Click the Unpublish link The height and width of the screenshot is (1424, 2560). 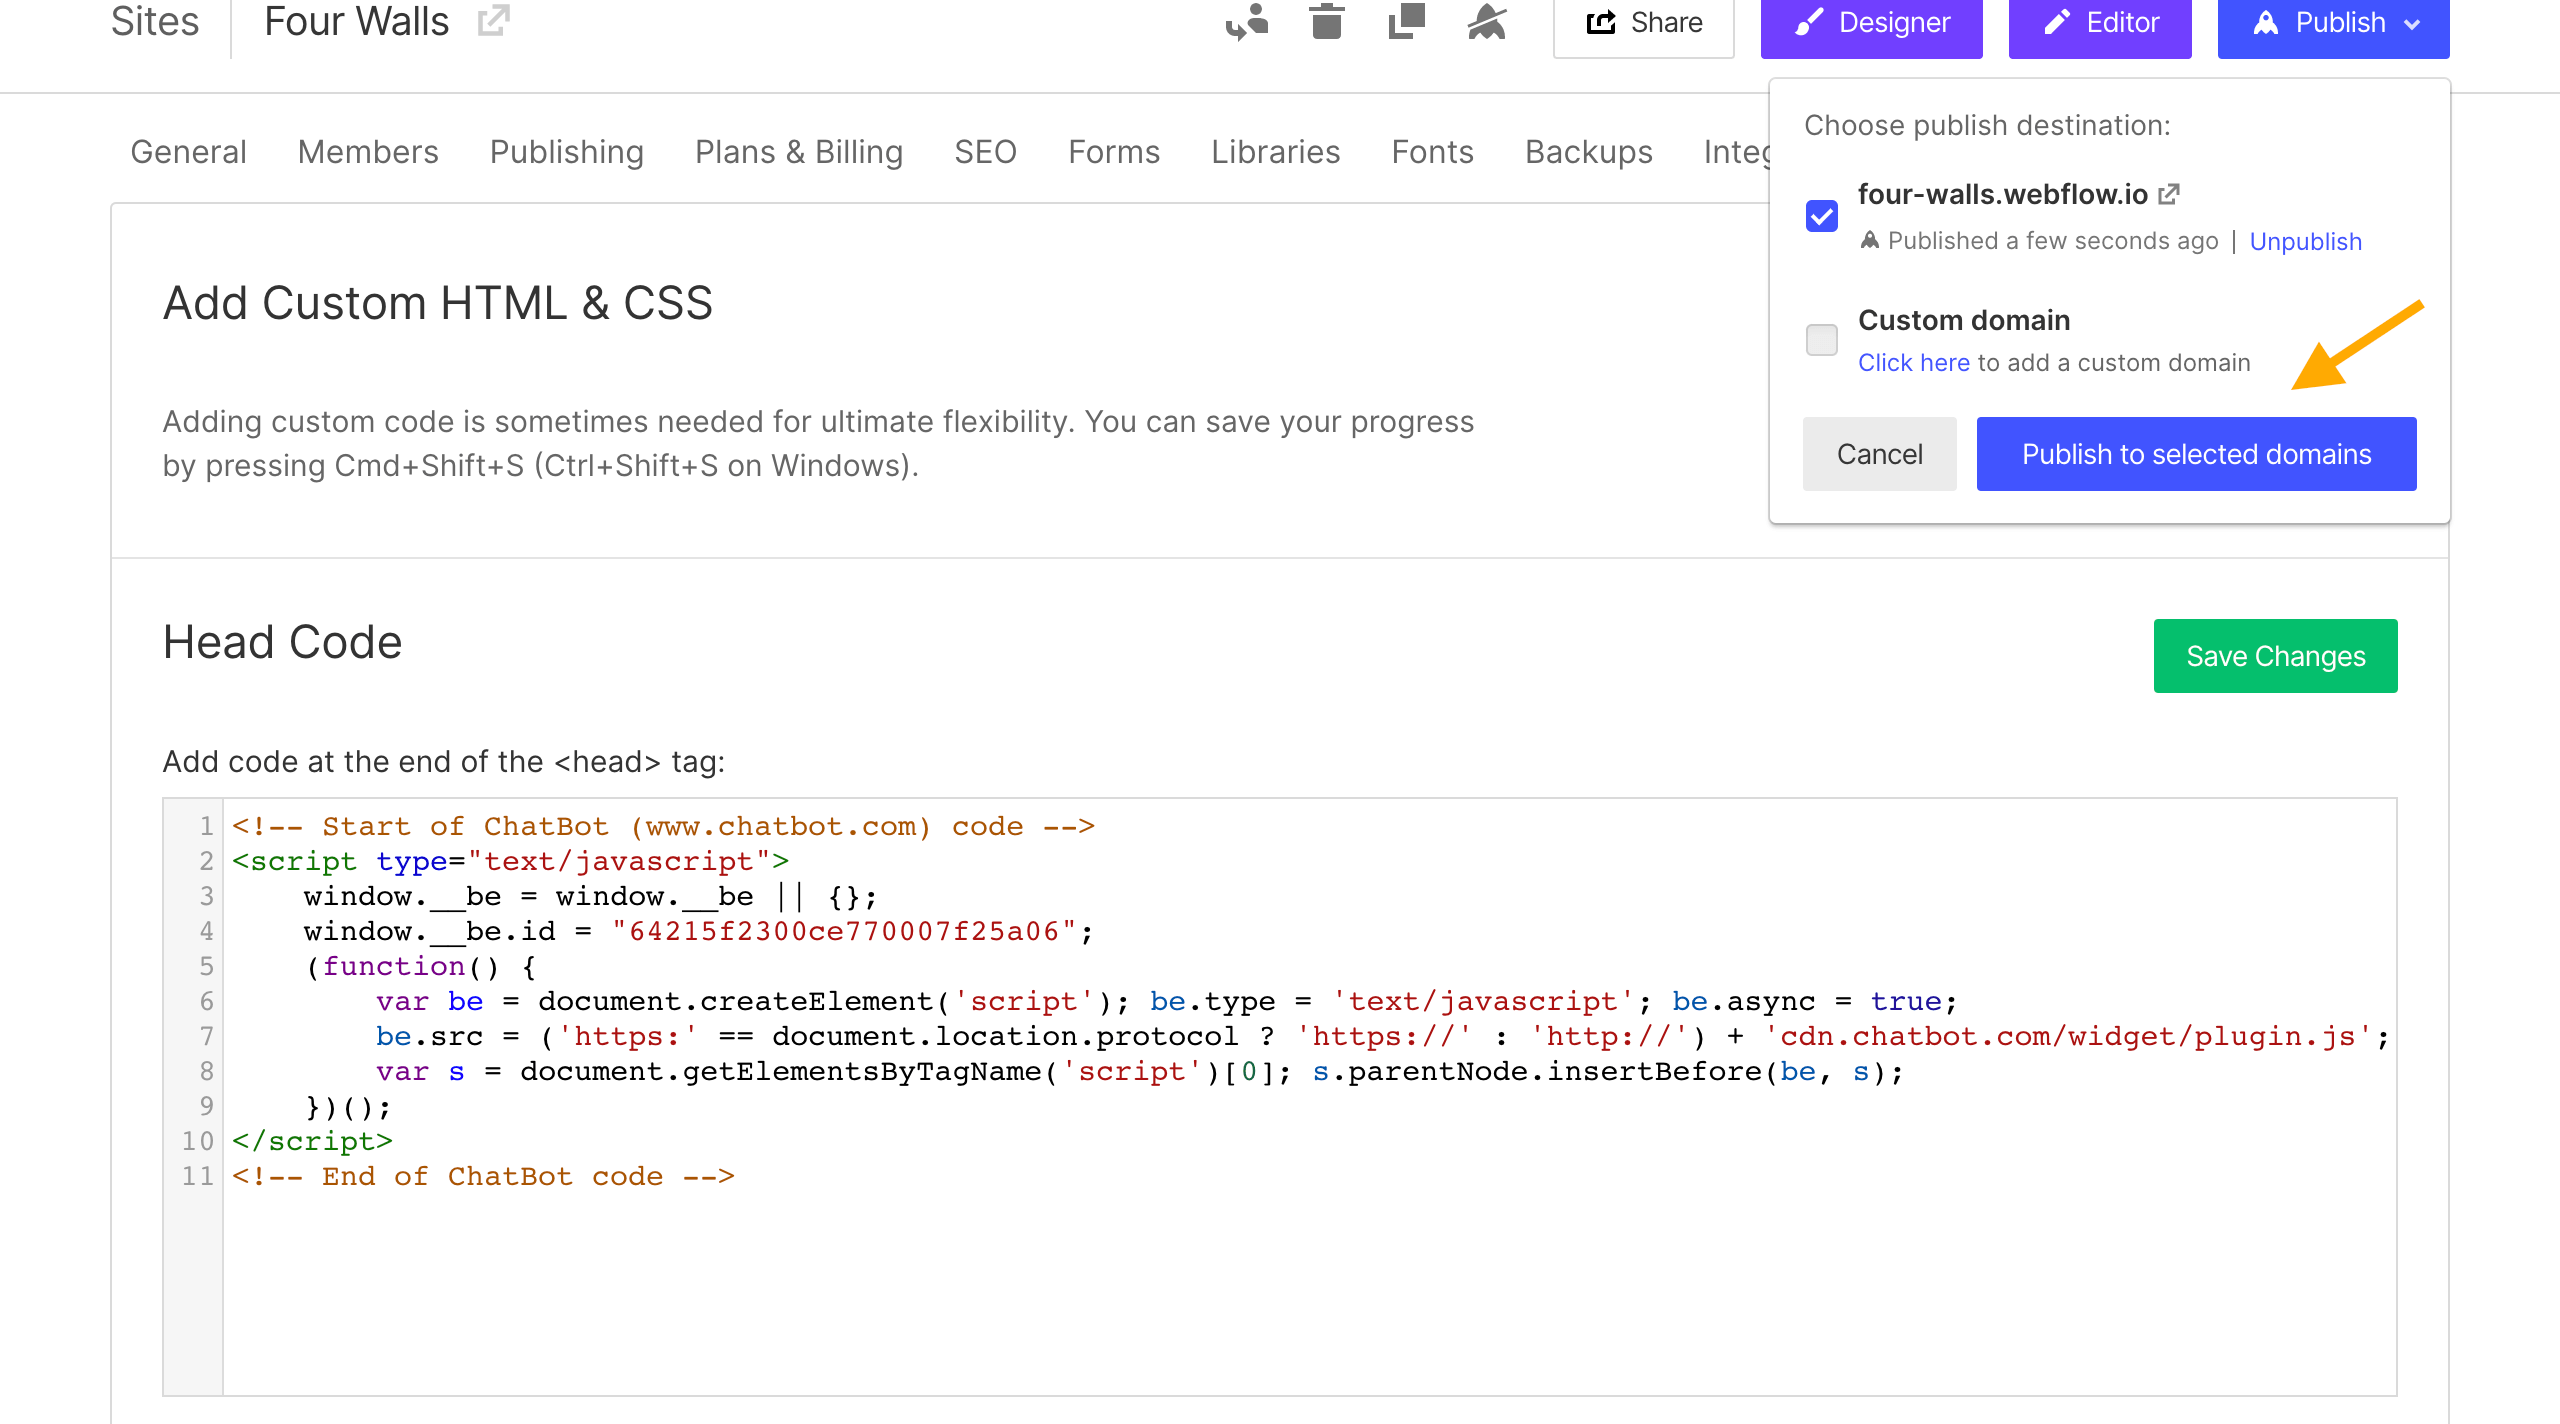2305,242
